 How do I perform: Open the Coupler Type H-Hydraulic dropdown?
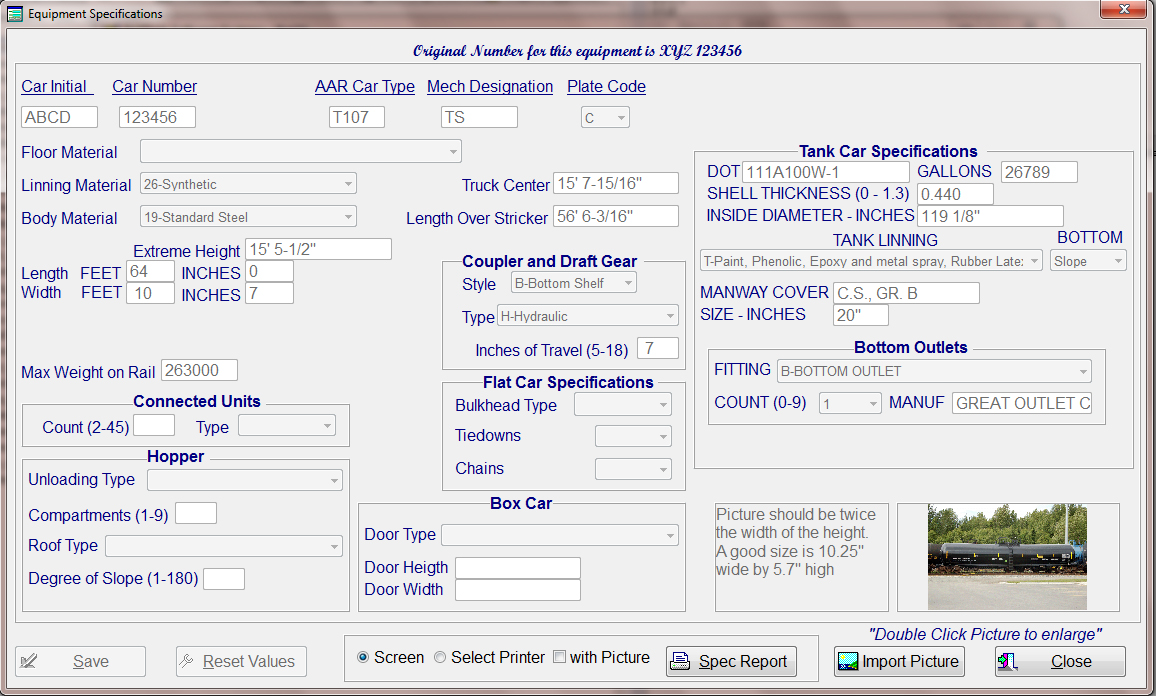tap(588, 316)
